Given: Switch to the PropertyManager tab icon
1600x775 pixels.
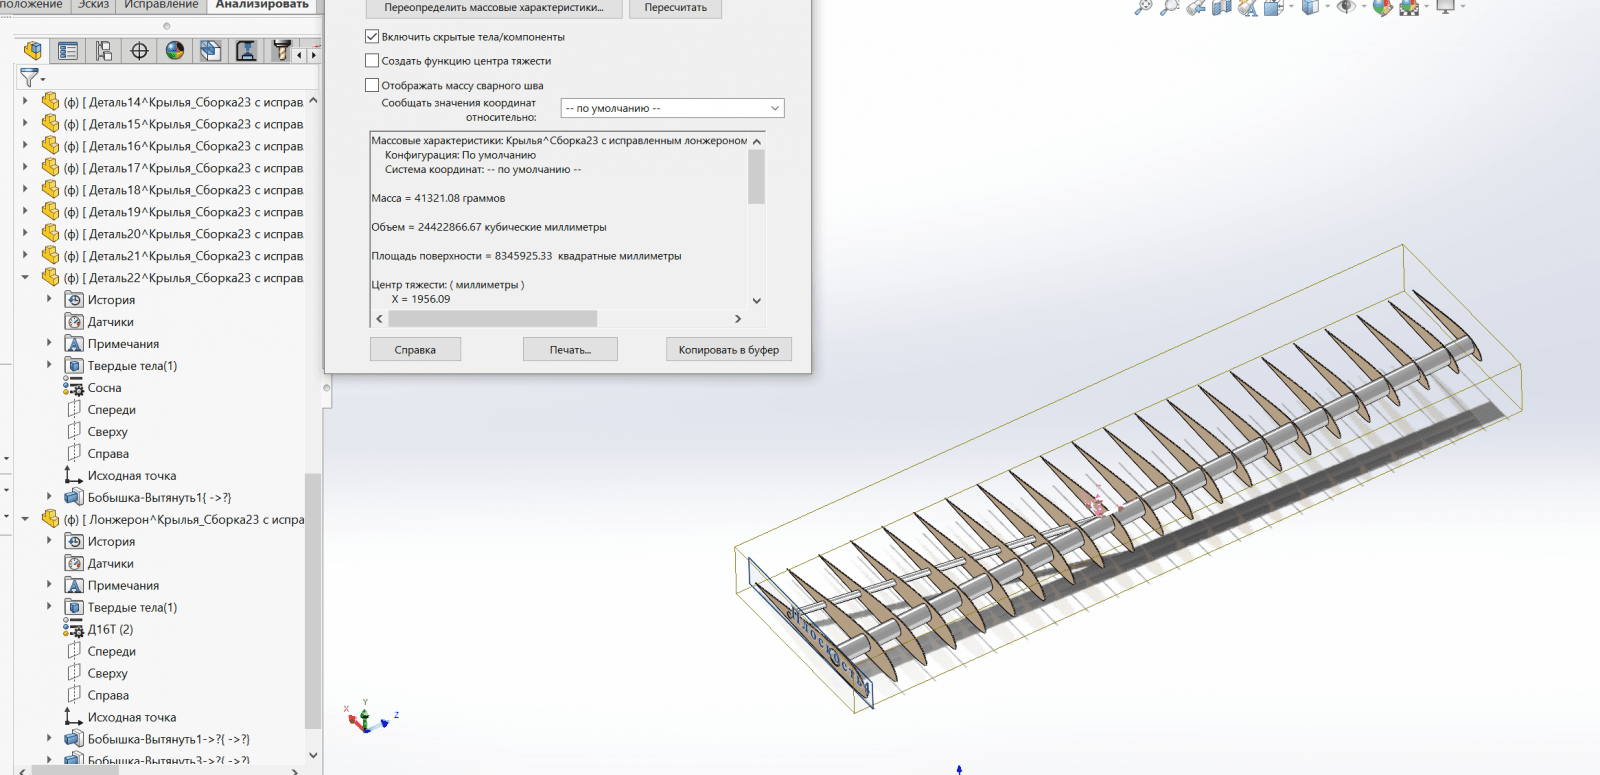Looking at the screenshot, I should (x=68, y=51).
